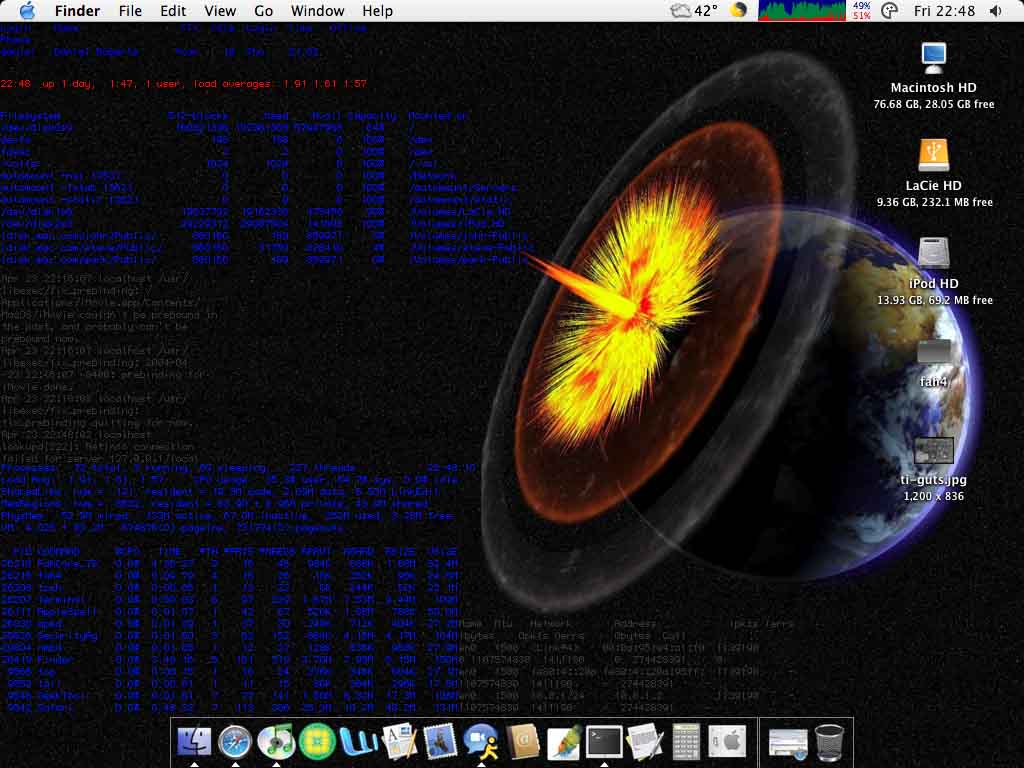The image size is (1024, 768).
Task: Open the Finder icon in the Dock
Action: [x=193, y=741]
